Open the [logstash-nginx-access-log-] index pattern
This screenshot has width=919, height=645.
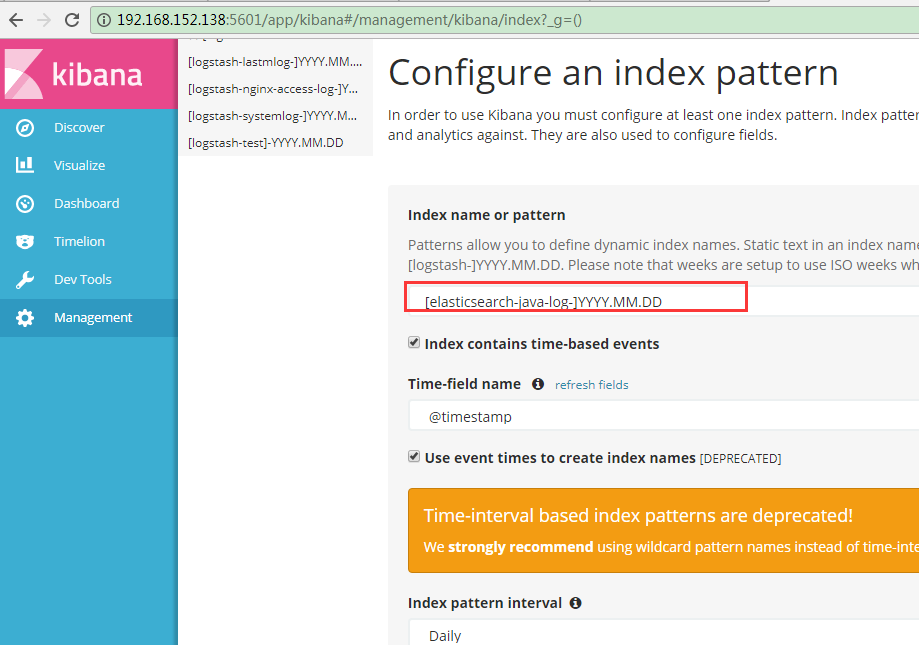tap(273, 89)
